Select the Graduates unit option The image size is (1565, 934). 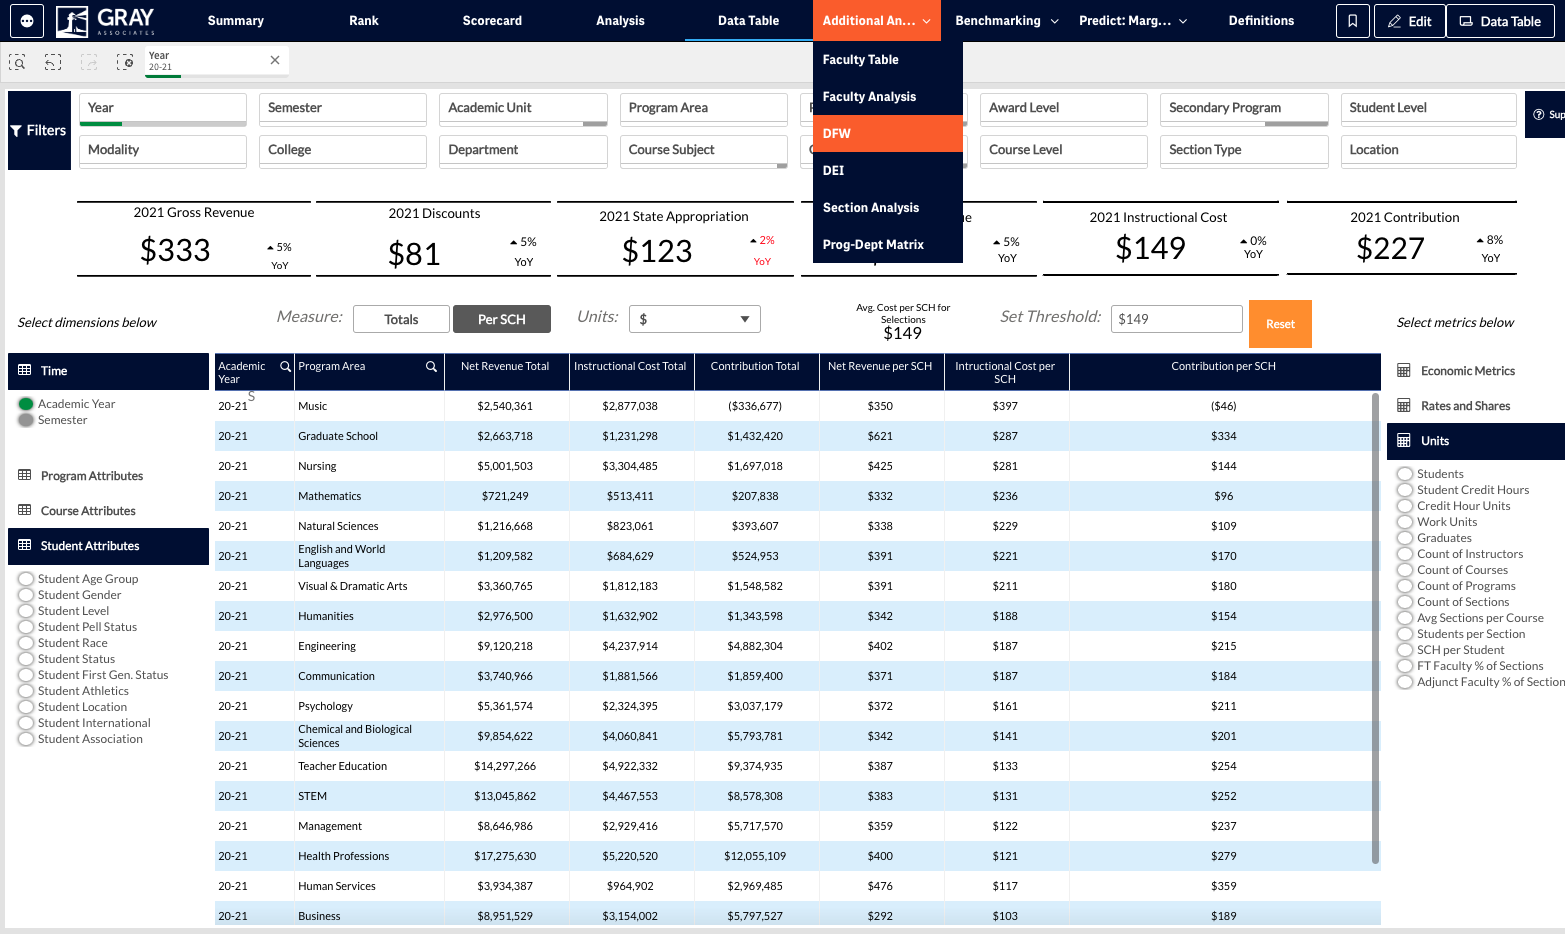click(1405, 538)
